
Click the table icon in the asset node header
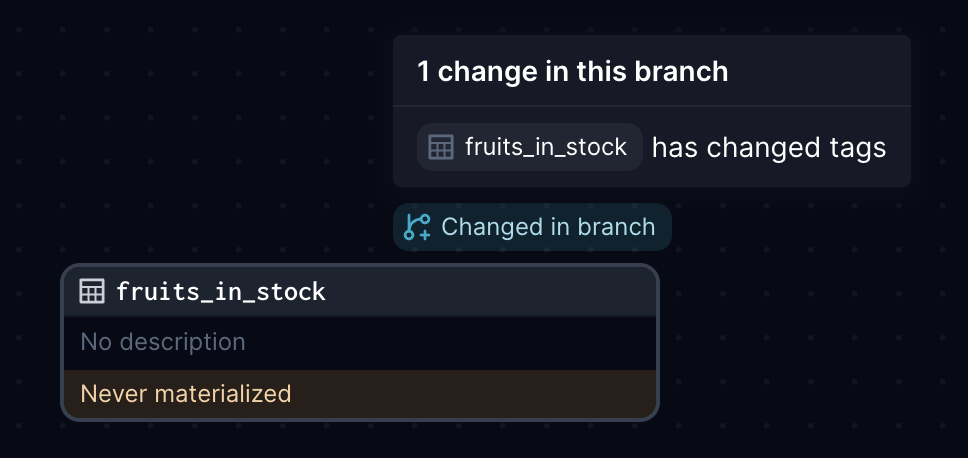coord(92,292)
